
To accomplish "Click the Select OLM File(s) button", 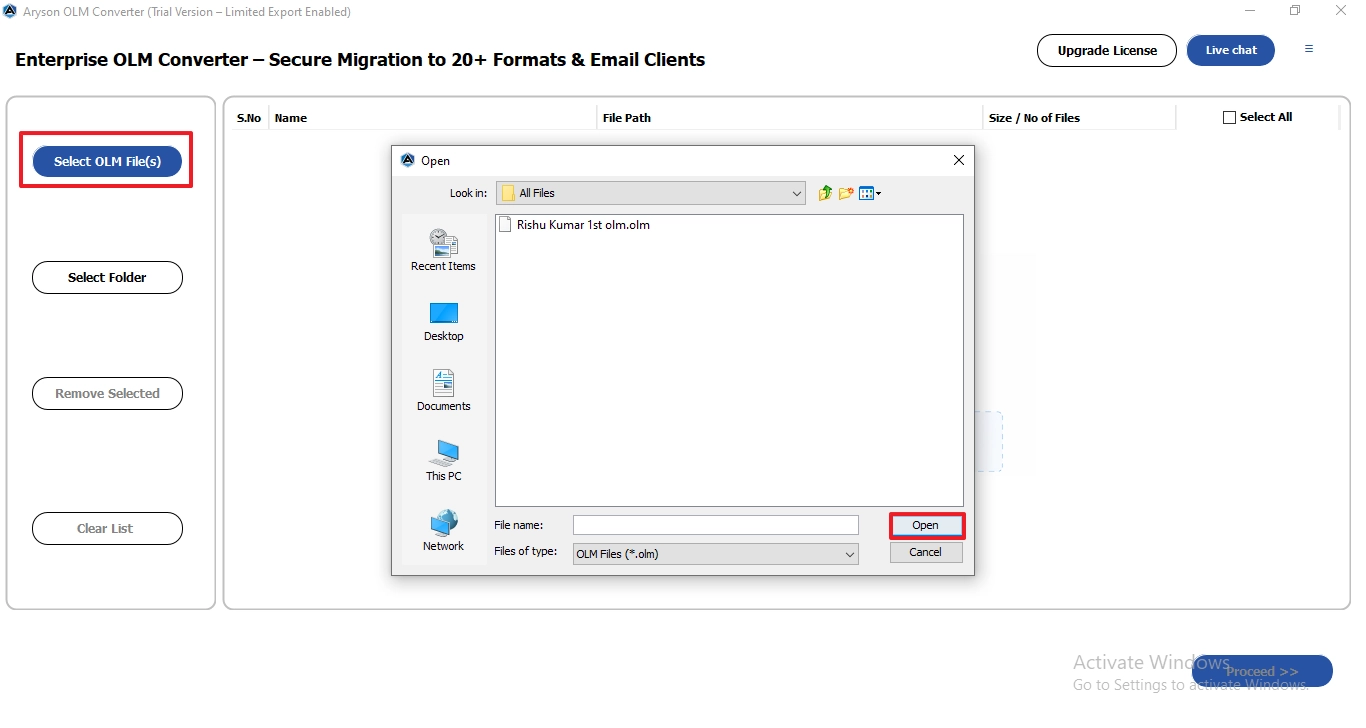I will (x=107, y=161).
